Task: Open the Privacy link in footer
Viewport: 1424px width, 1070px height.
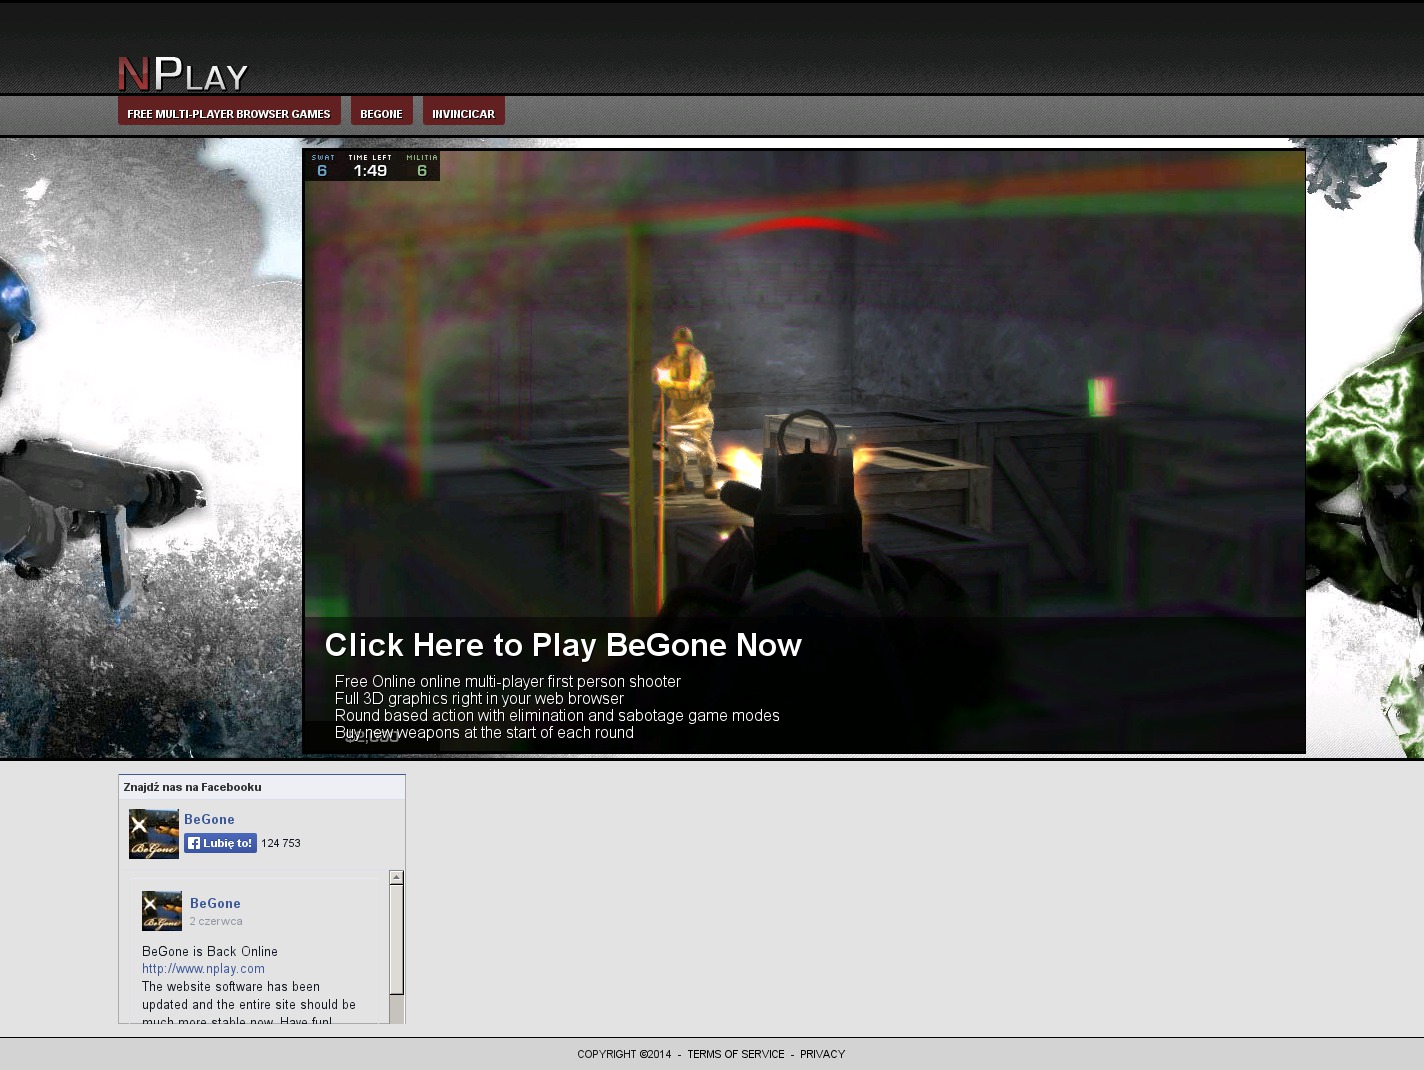Action: [822, 1054]
